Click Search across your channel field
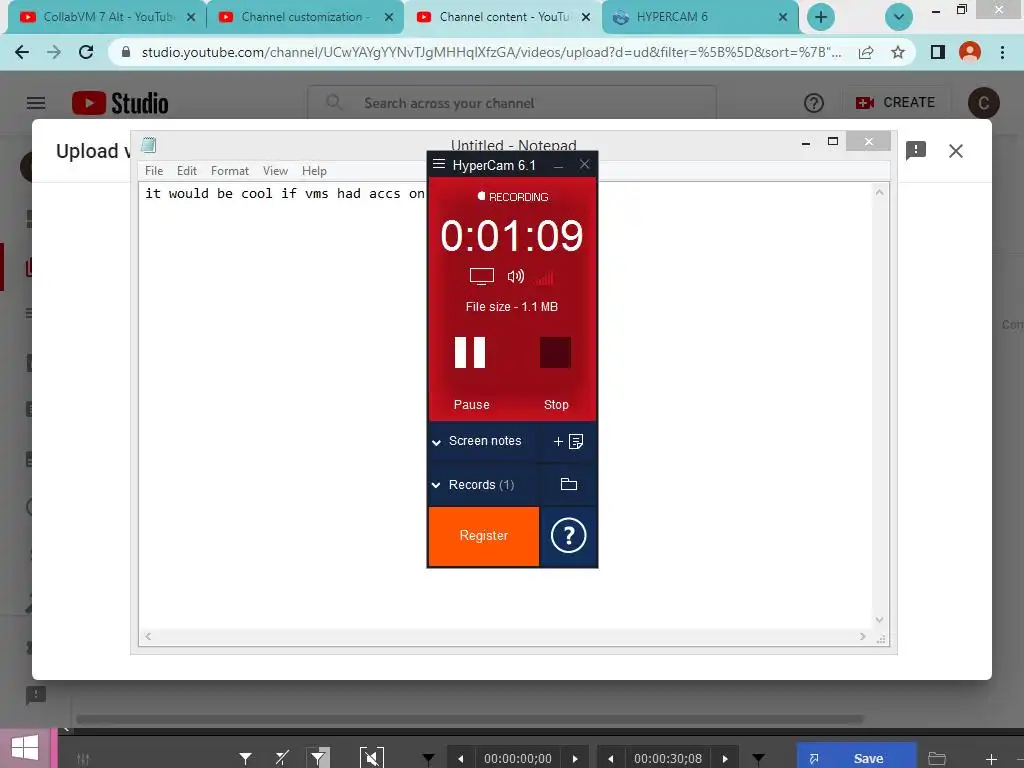This screenshot has width=1024, height=768. pos(512,103)
